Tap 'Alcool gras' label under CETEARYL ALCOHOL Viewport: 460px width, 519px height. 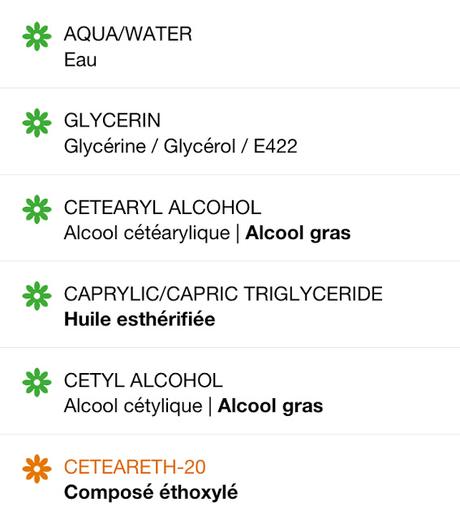[298, 233]
